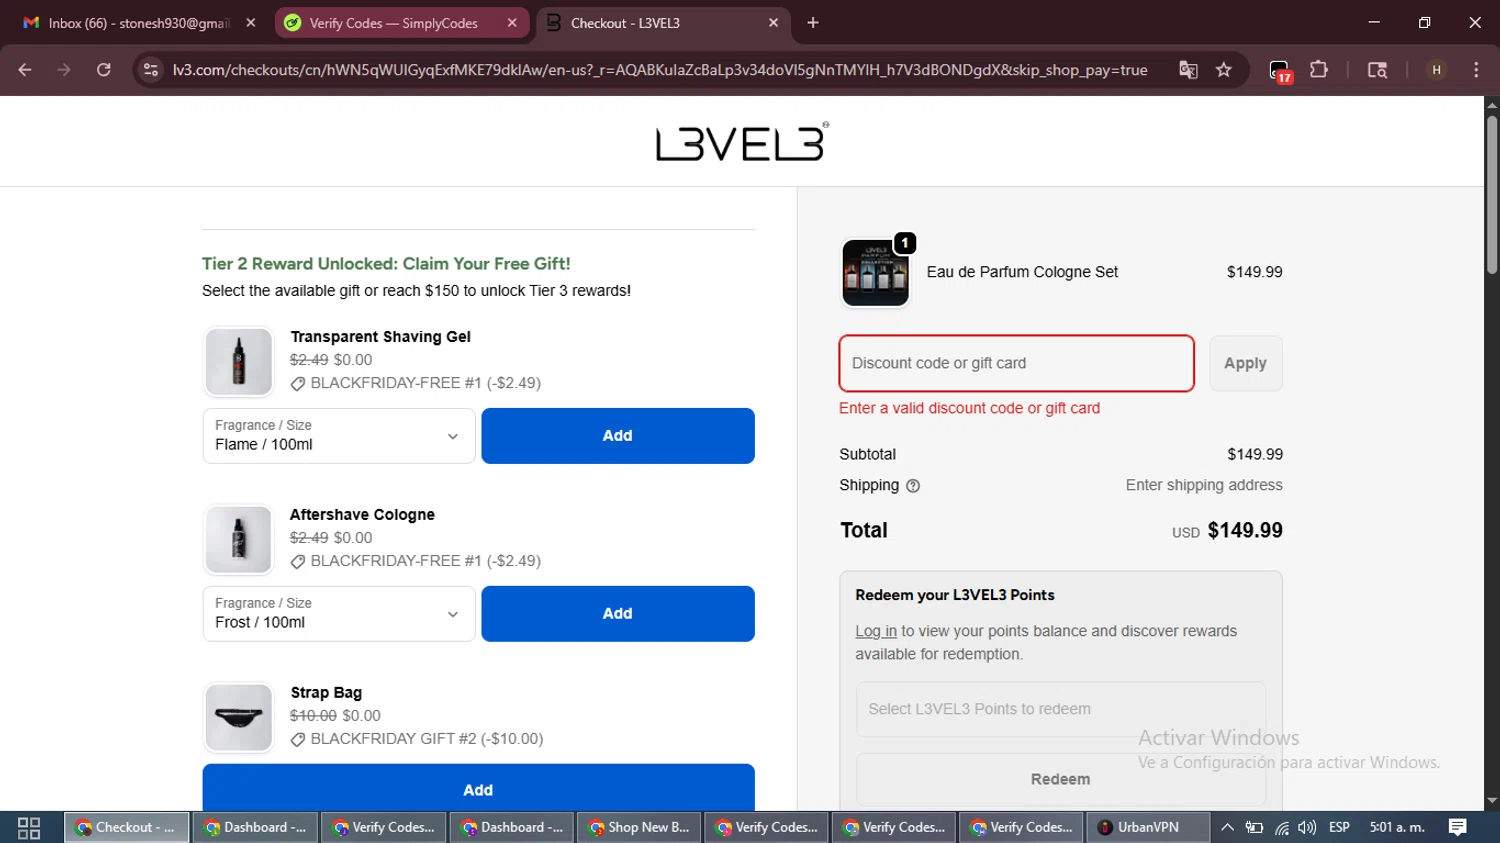Screen dimensions: 1500x843
Task: Open the browser extensions puzzle icon
Action: pyautogui.click(x=1319, y=70)
